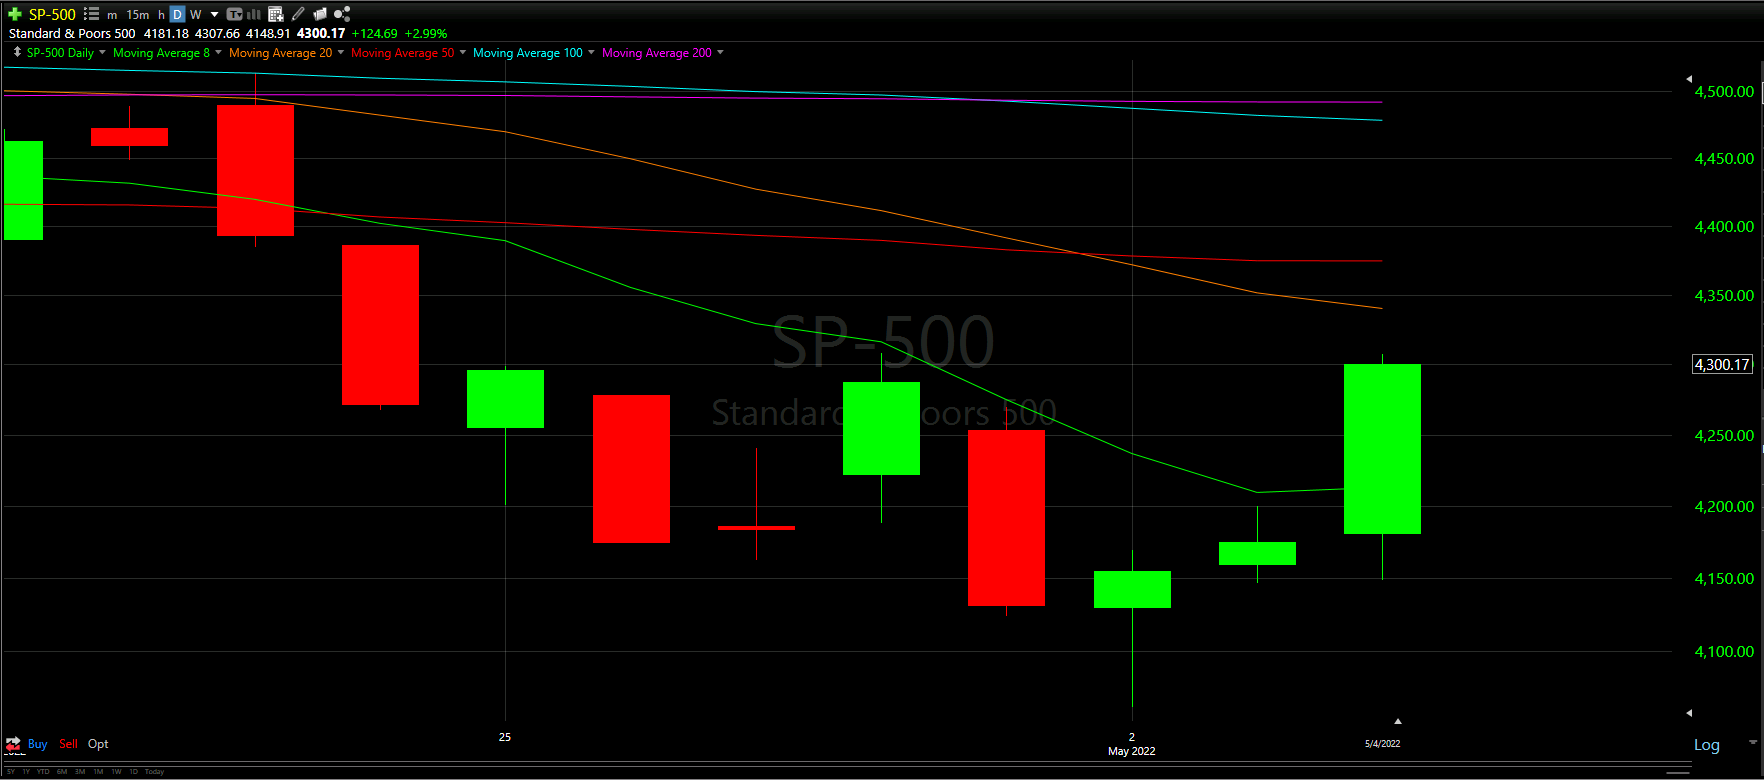Select the SP-500 ticker symbol label
This screenshot has height=780, width=1764.
[x=52, y=15]
